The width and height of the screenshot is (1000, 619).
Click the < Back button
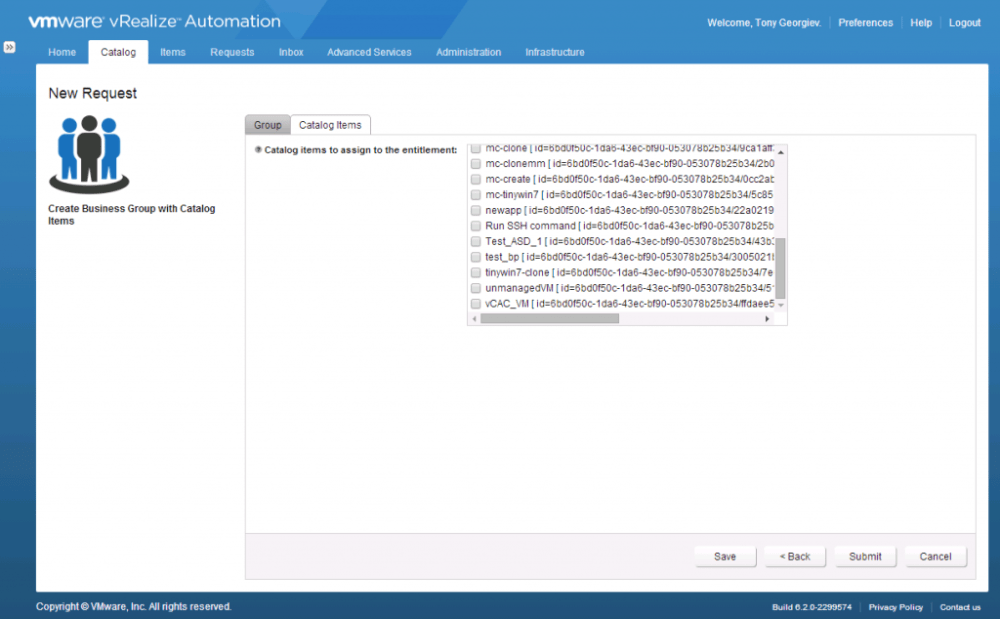[795, 557]
